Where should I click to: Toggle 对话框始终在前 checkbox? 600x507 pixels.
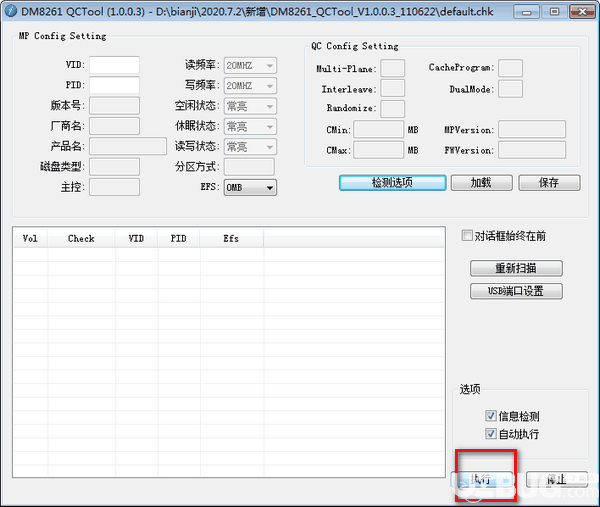click(x=467, y=235)
